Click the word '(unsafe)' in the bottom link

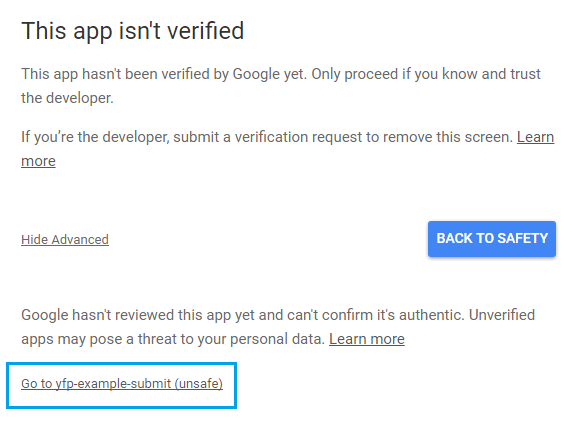[x=199, y=384]
